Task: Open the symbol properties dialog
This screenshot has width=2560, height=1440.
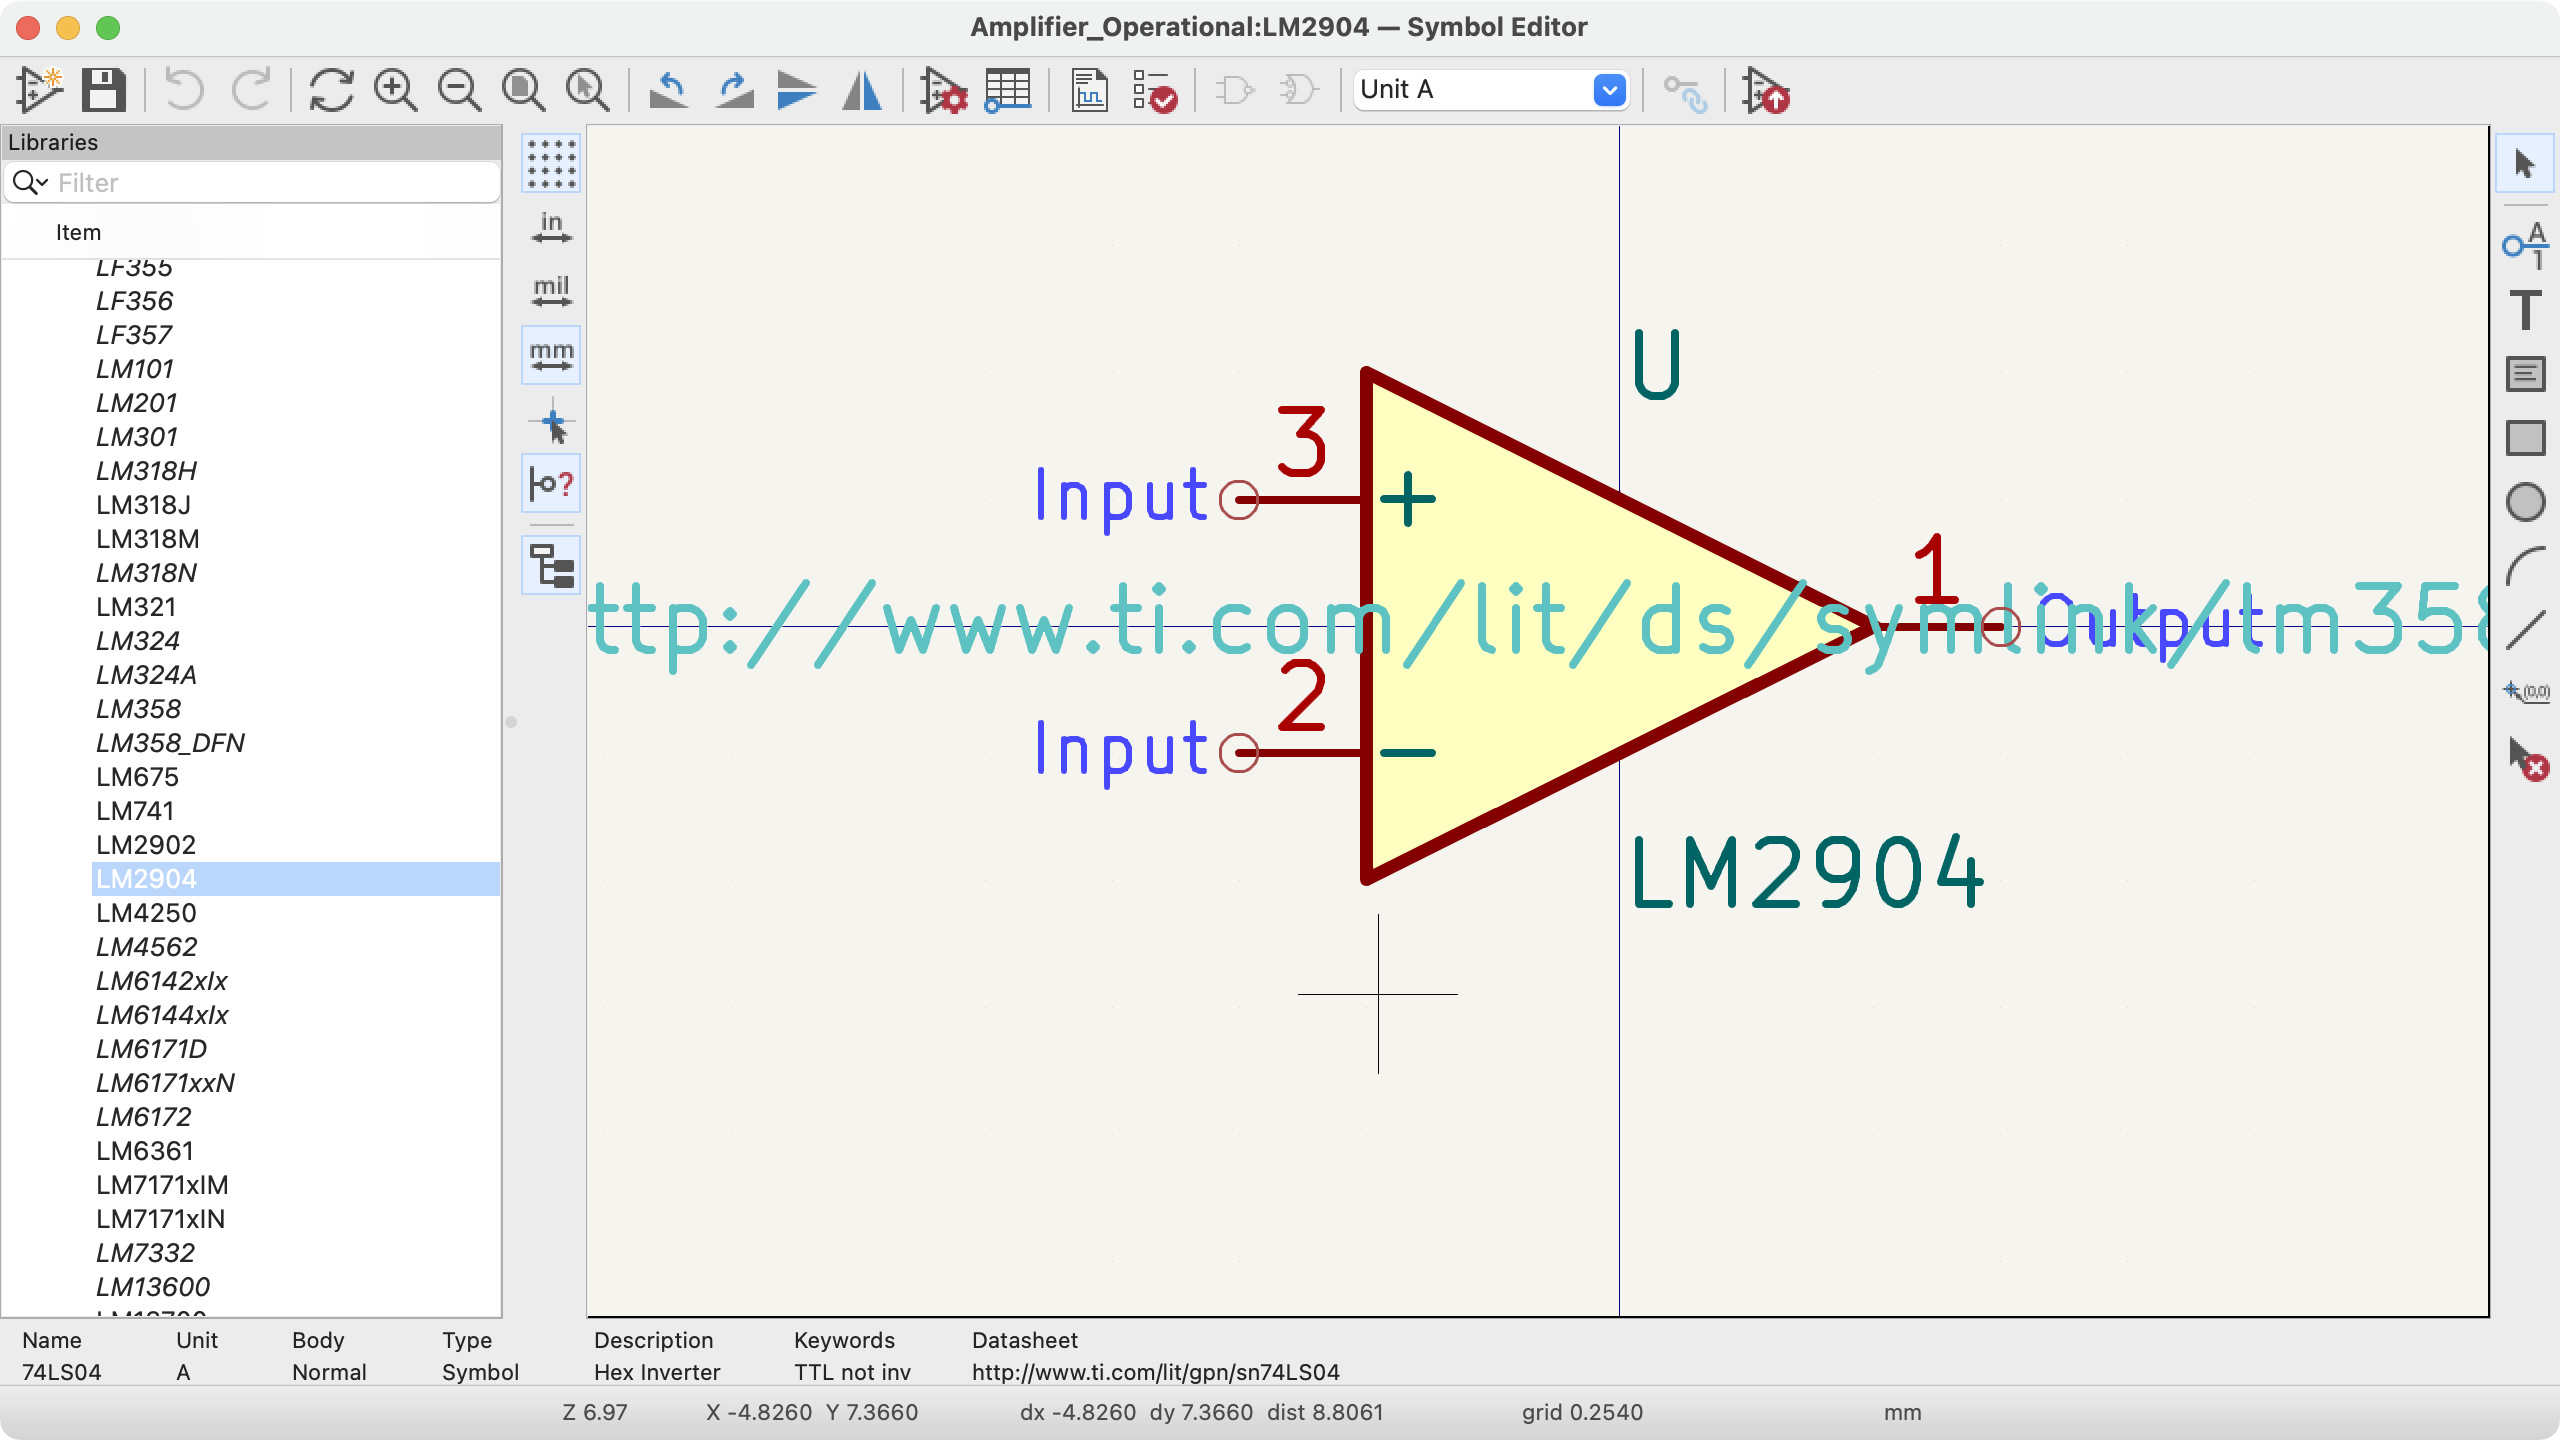Action: (x=945, y=90)
